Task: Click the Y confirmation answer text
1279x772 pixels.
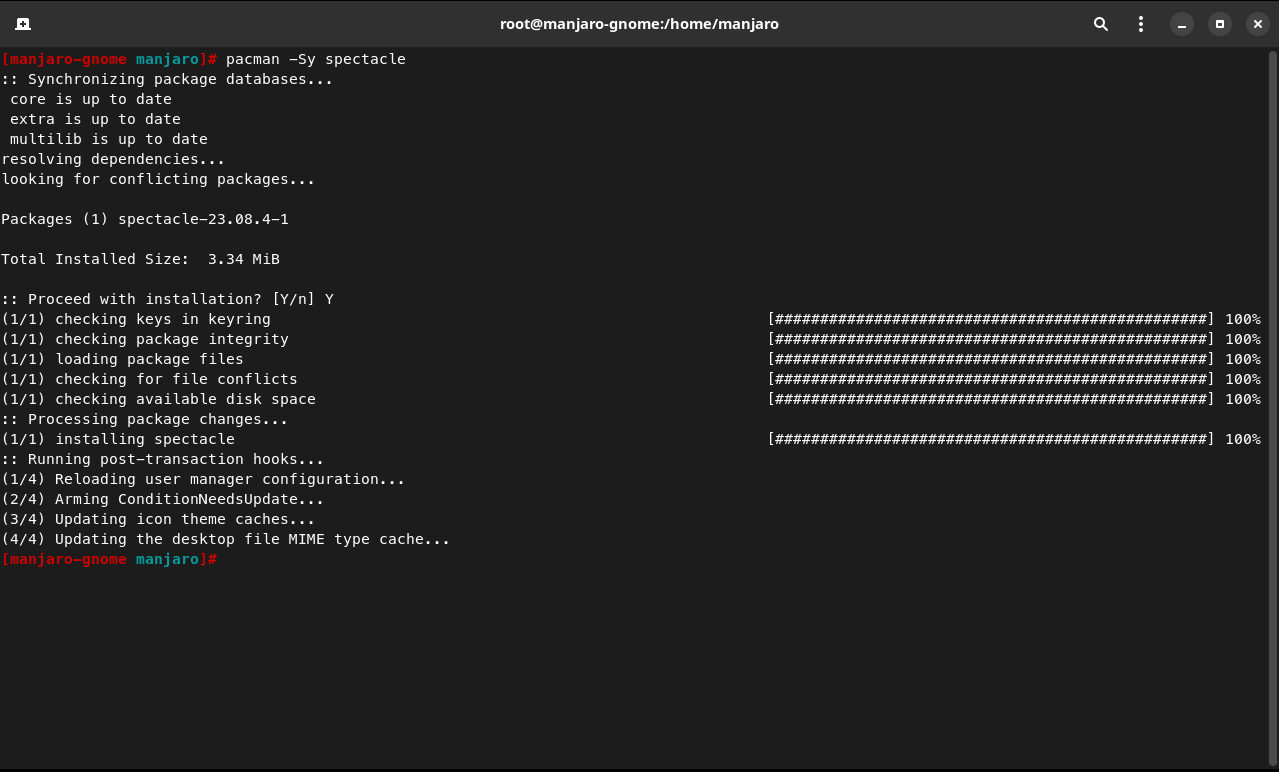Action: pos(330,298)
